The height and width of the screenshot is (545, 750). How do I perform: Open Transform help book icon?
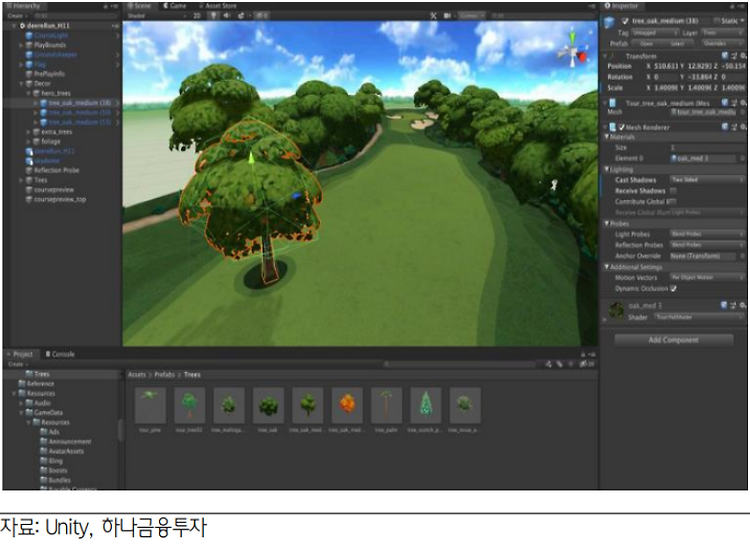725,56
